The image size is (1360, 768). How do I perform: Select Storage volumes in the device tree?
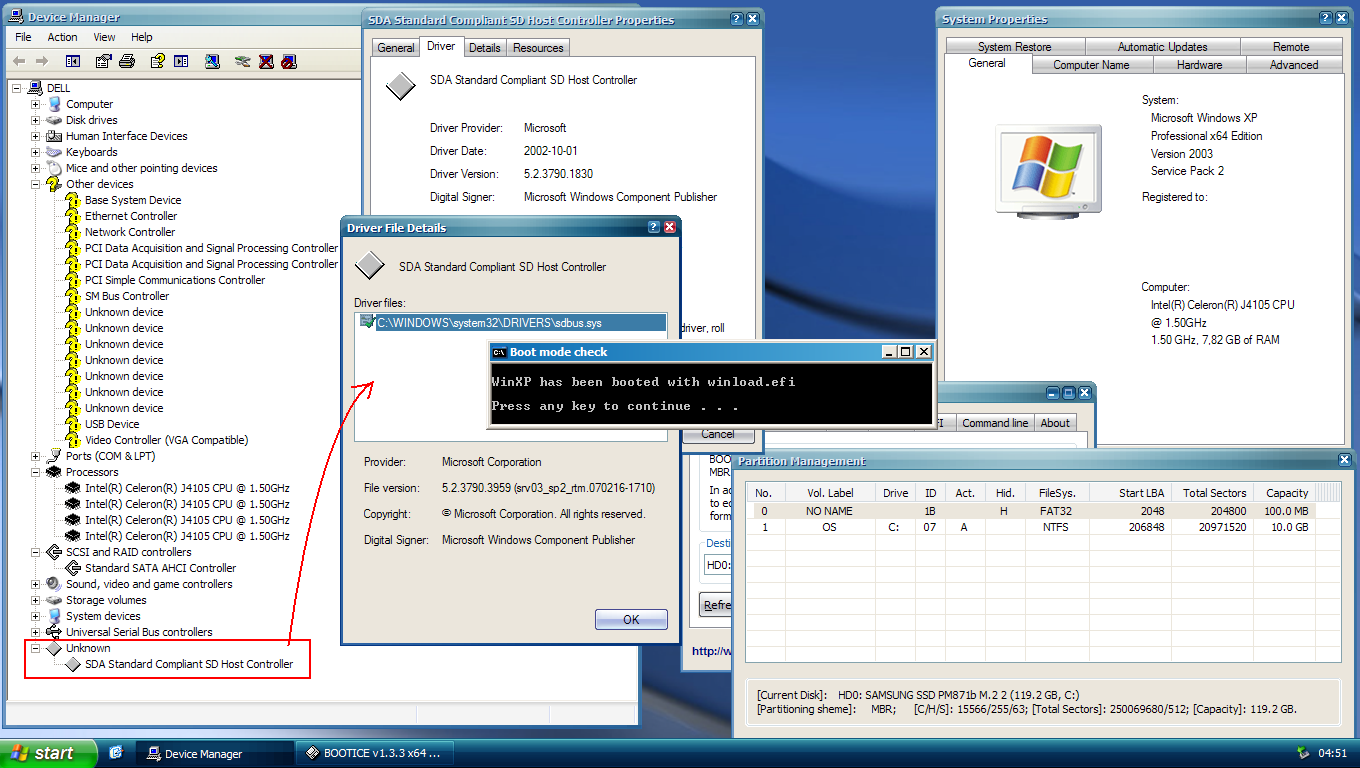click(x=106, y=600)
